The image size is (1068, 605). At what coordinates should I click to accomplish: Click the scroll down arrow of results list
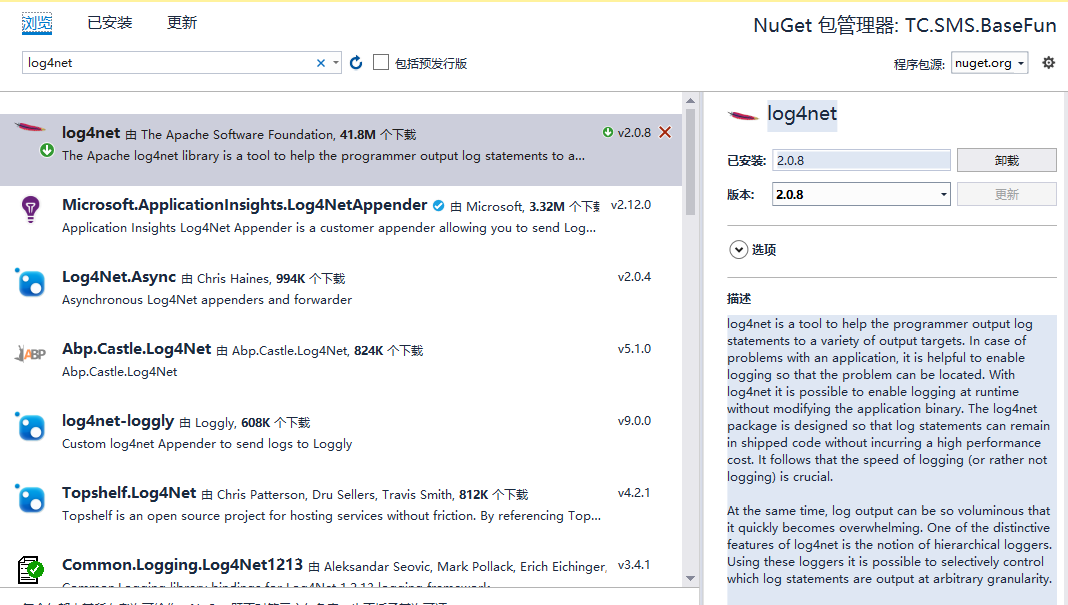[691, 578]
